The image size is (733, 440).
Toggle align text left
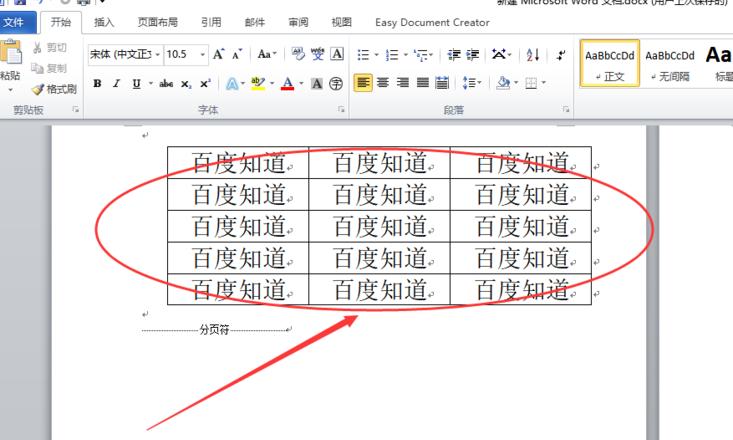click(x=363, y=83)
